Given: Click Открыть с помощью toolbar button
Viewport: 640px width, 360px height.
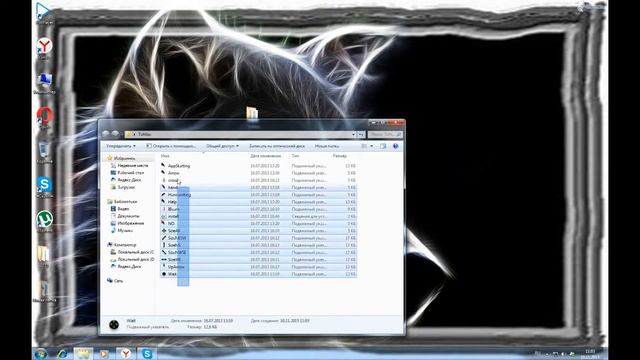Looking at the screenshot, I should [x=171, y=146].
